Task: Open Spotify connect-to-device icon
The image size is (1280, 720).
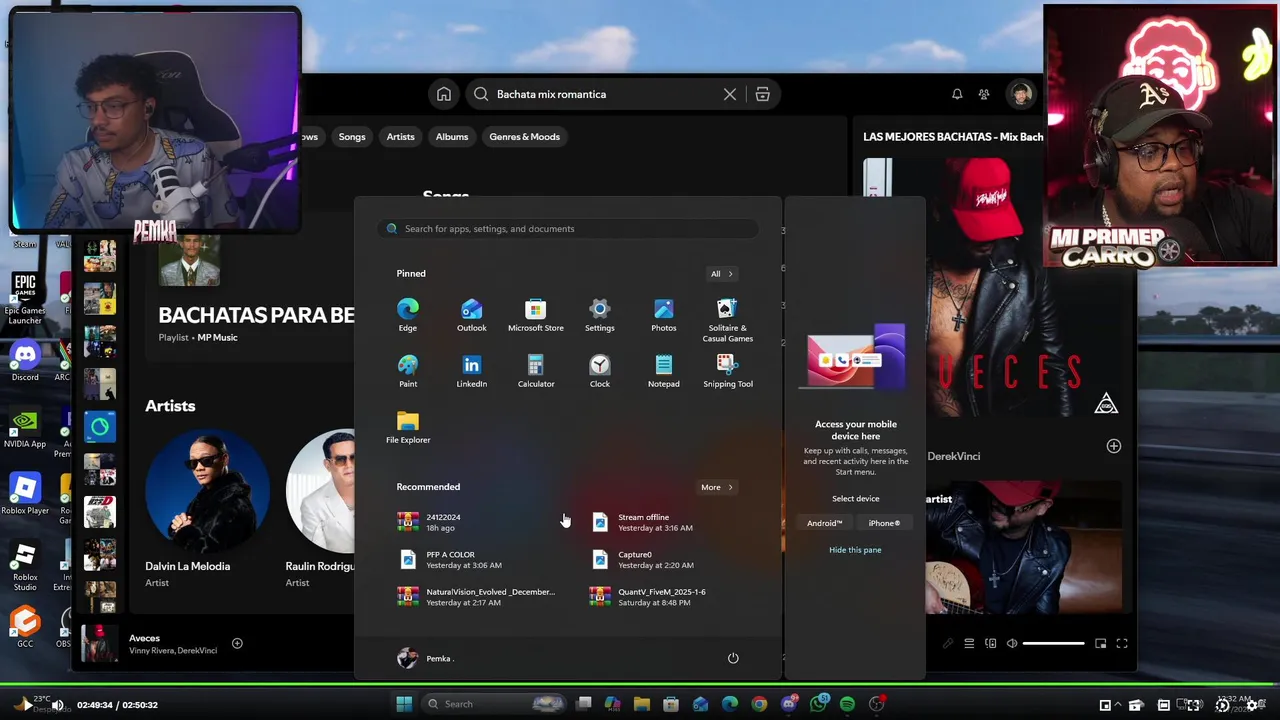Action: click(991, 644)
